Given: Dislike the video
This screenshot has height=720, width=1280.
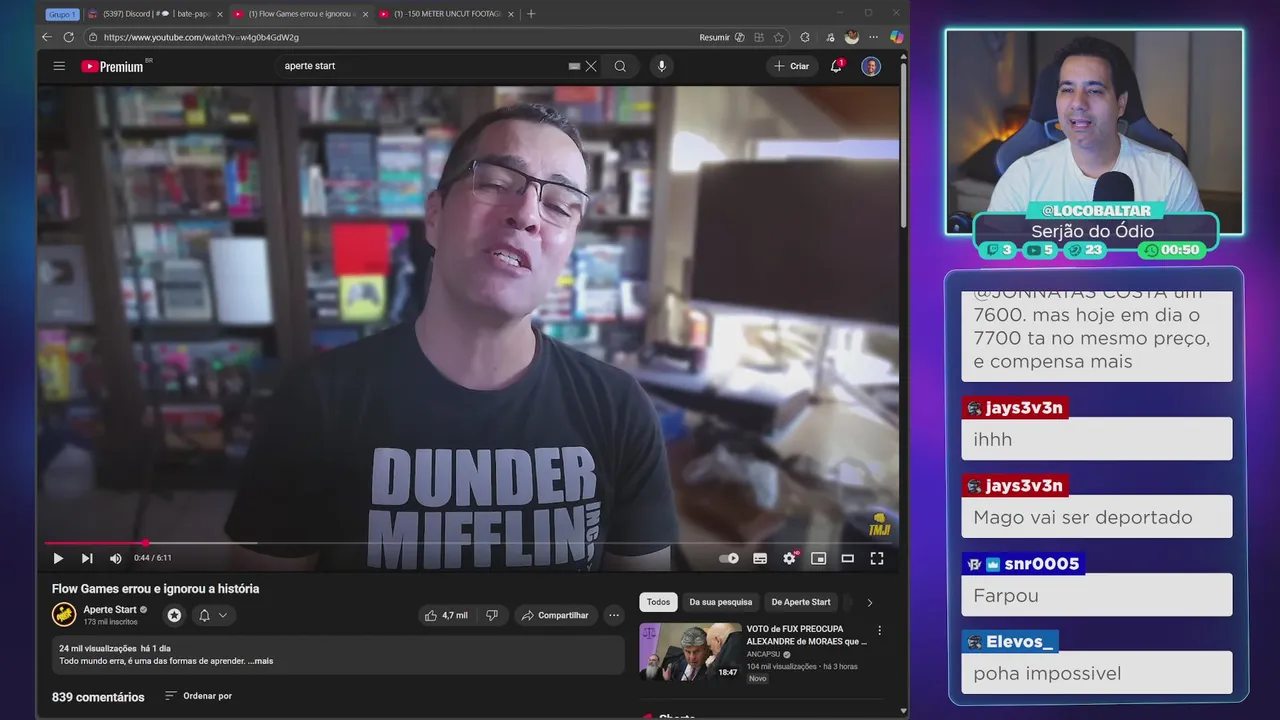Looking at the screenshot, I should [x=492, y=615].
